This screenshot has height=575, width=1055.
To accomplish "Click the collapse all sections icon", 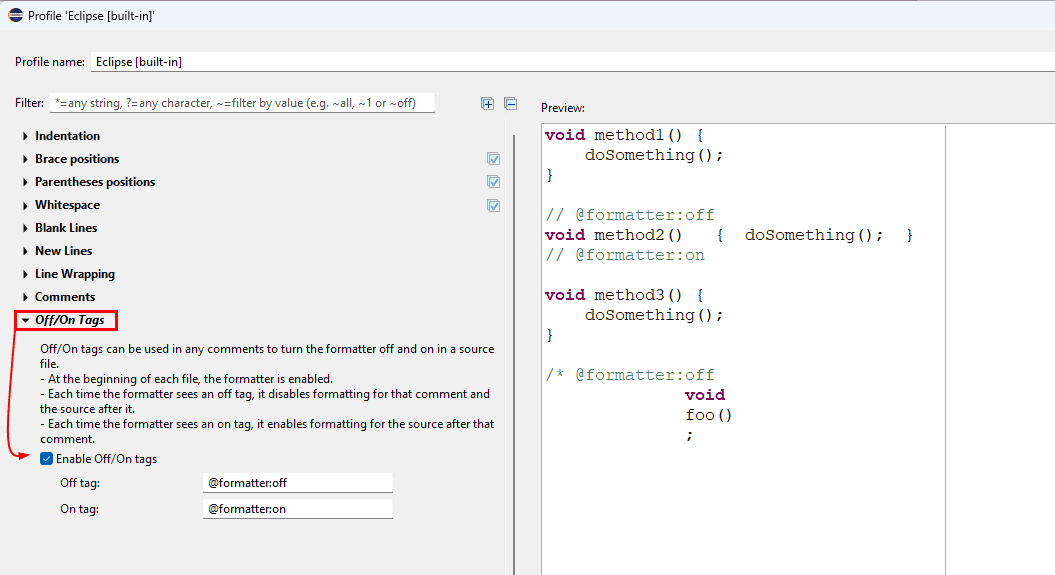I will (x=510, y=103).
